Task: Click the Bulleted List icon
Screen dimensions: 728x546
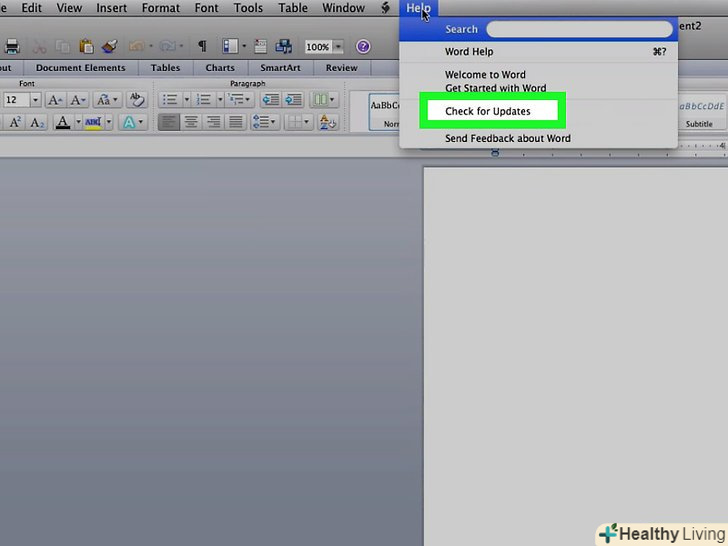Action: [x=170, y=99]
